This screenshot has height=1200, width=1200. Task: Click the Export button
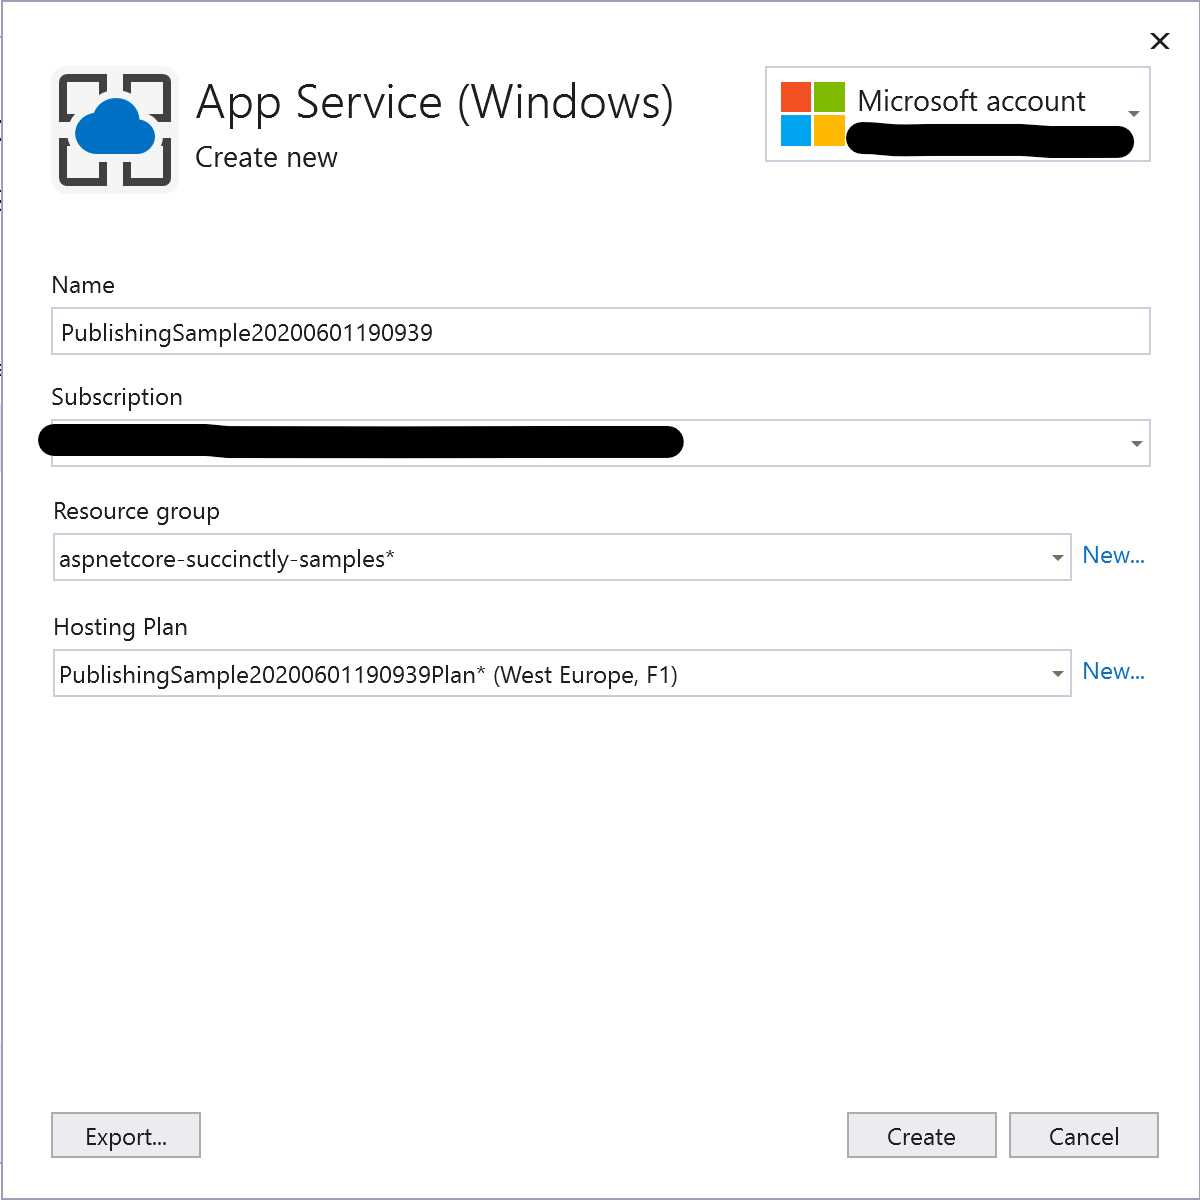coord(125,1135)
